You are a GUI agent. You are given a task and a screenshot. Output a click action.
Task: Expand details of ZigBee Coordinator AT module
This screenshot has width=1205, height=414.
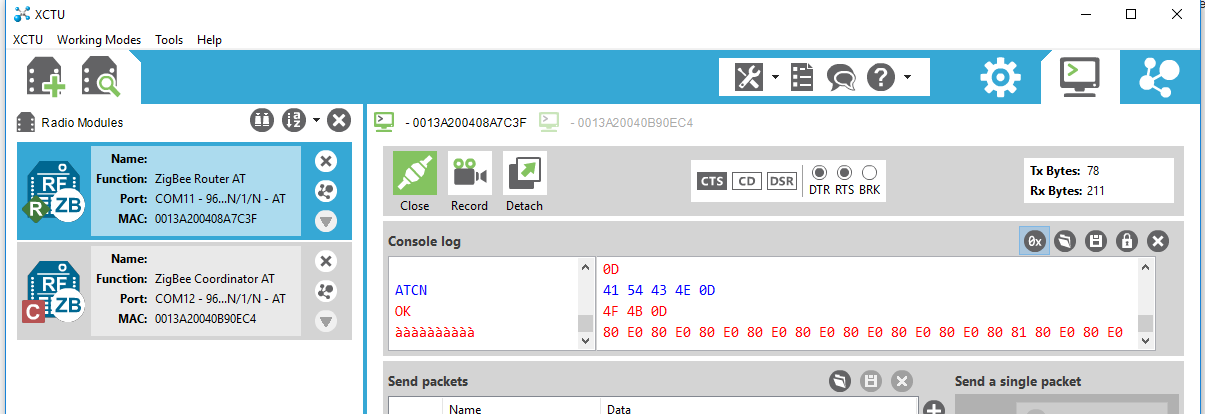pyautogui.click(x=326, y=321)
